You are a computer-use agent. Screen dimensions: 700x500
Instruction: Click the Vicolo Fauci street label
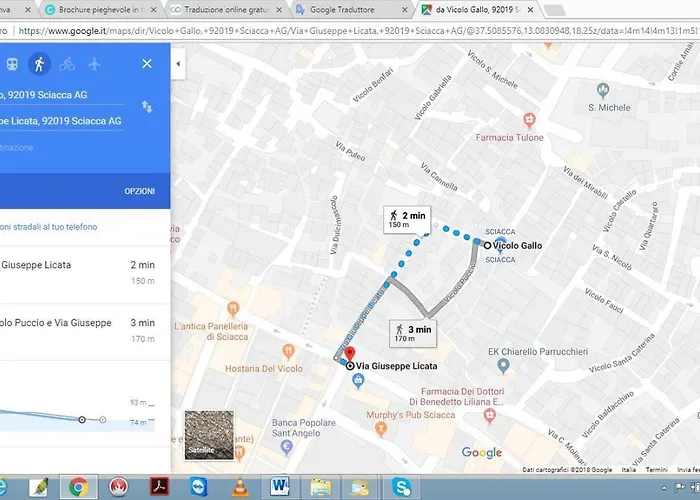(x=604, y=300)
